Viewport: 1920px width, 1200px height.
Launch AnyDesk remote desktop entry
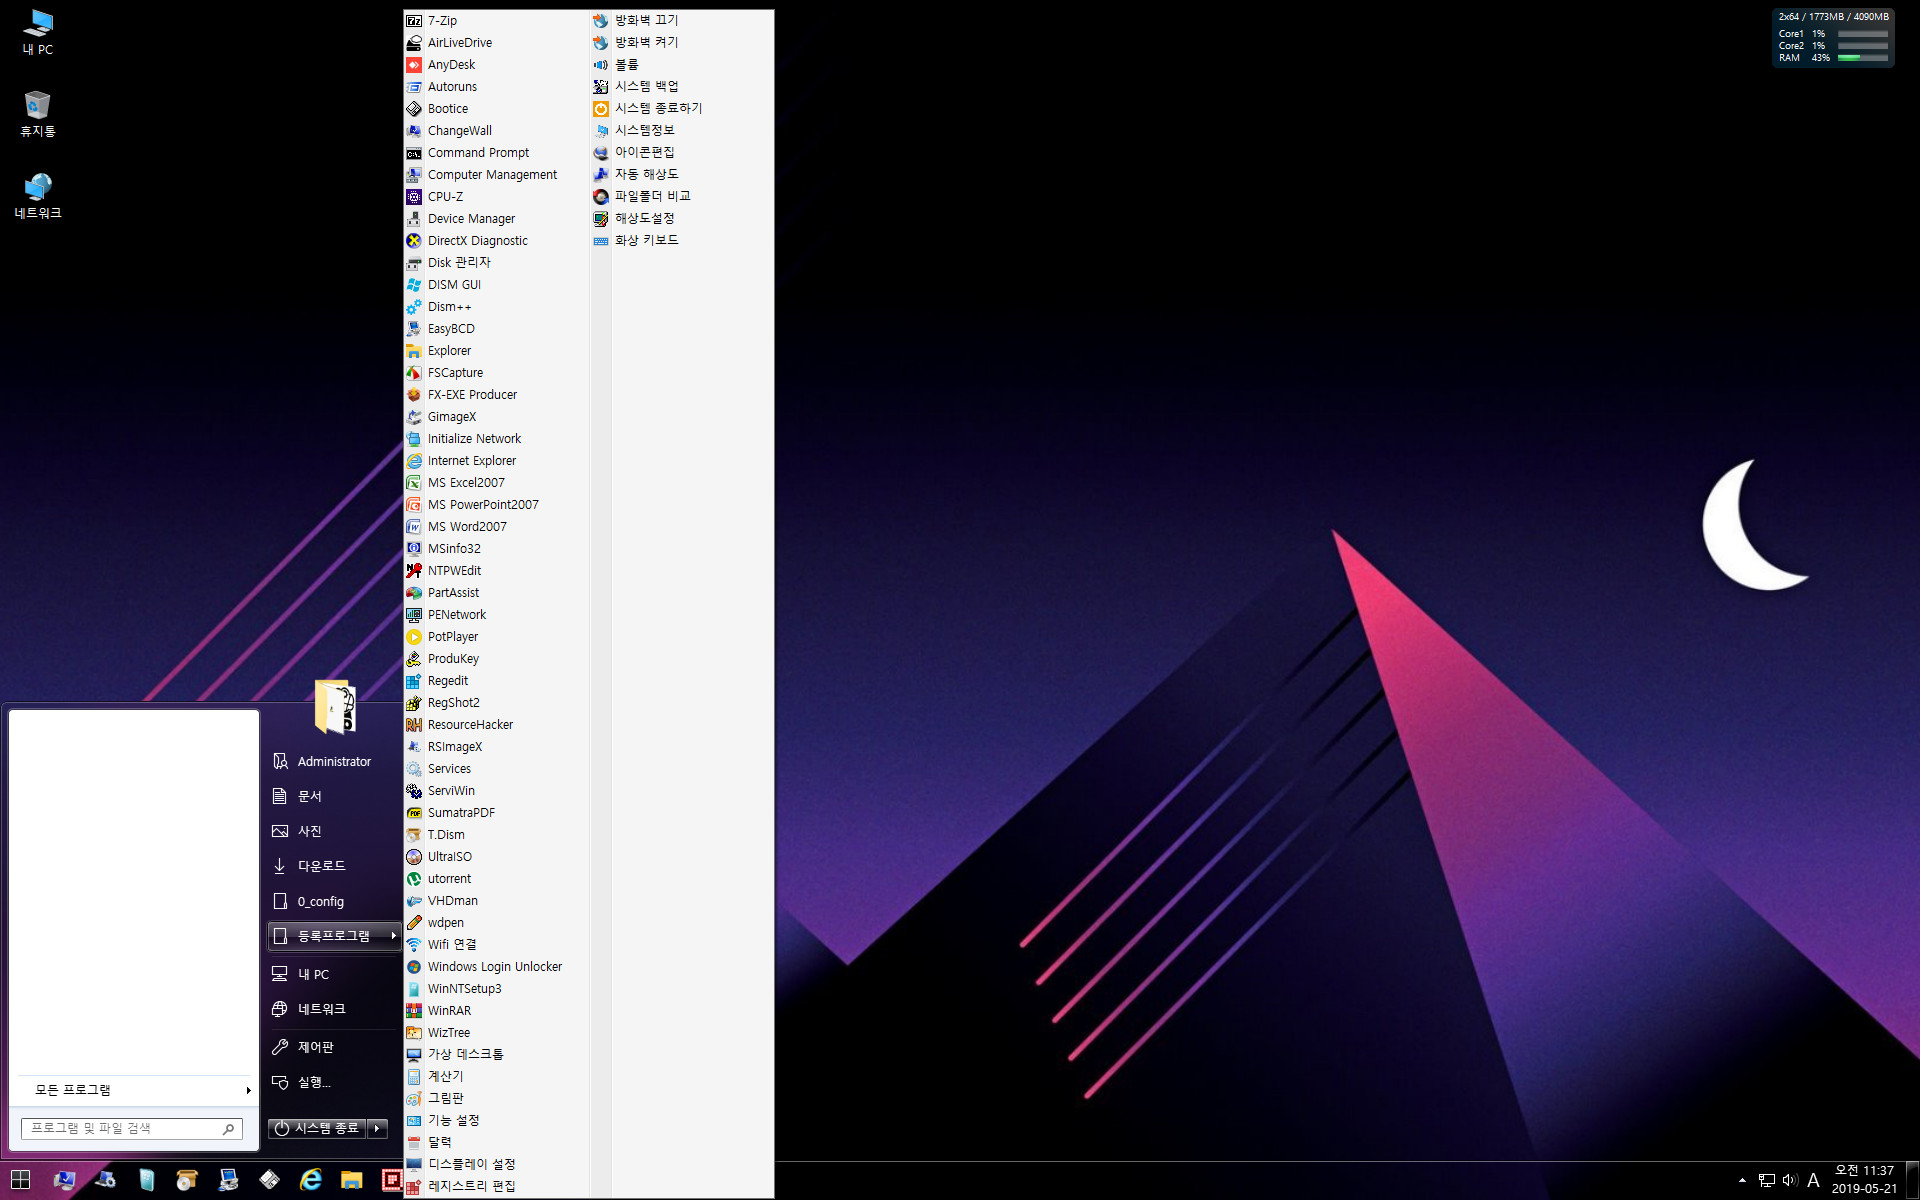pyautogui.click(x=496, y=65)
